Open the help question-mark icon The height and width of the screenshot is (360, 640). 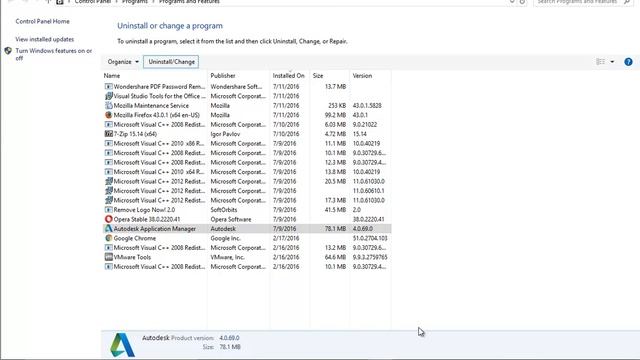(628, 62)
